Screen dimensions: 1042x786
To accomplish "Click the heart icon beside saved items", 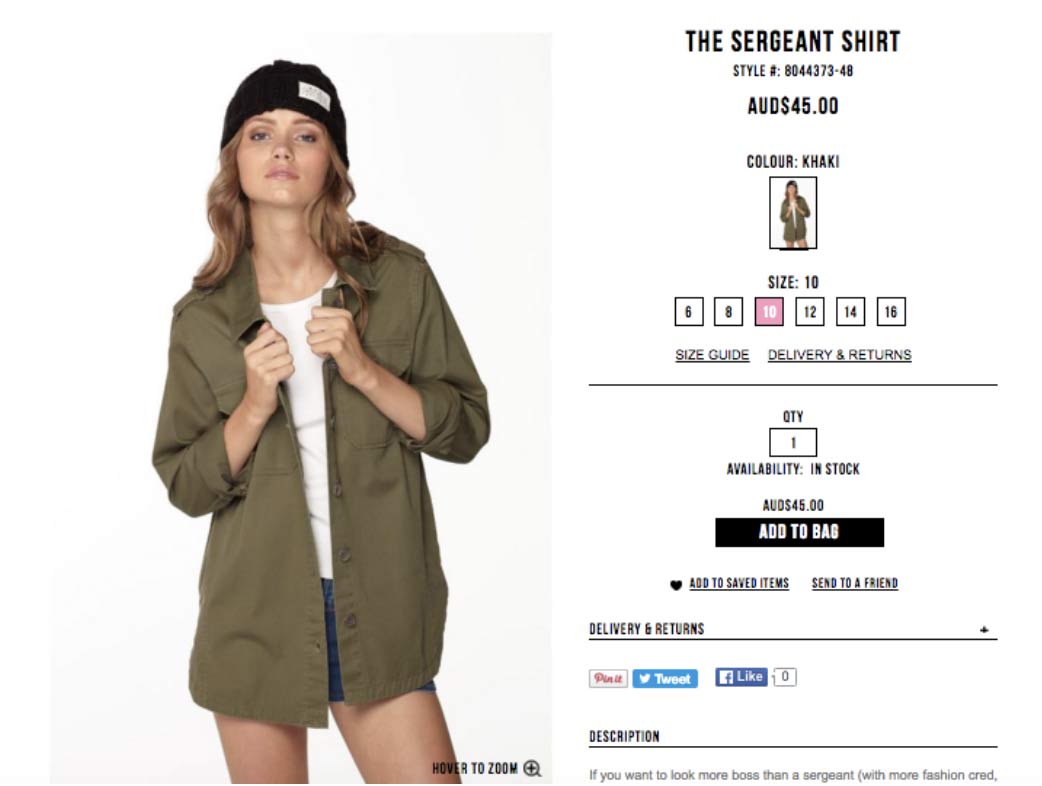I will pyautogui.click(x=676, y=585).
